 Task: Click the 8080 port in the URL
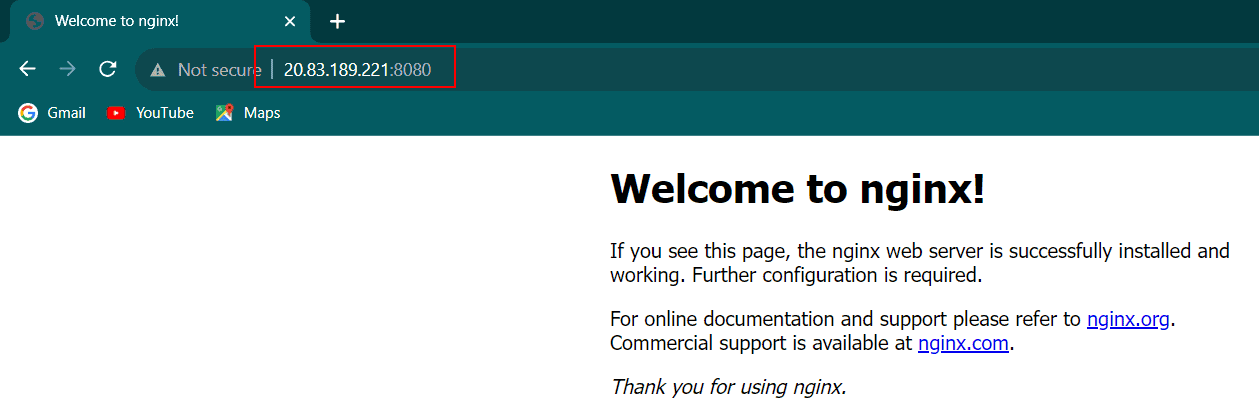412,70
